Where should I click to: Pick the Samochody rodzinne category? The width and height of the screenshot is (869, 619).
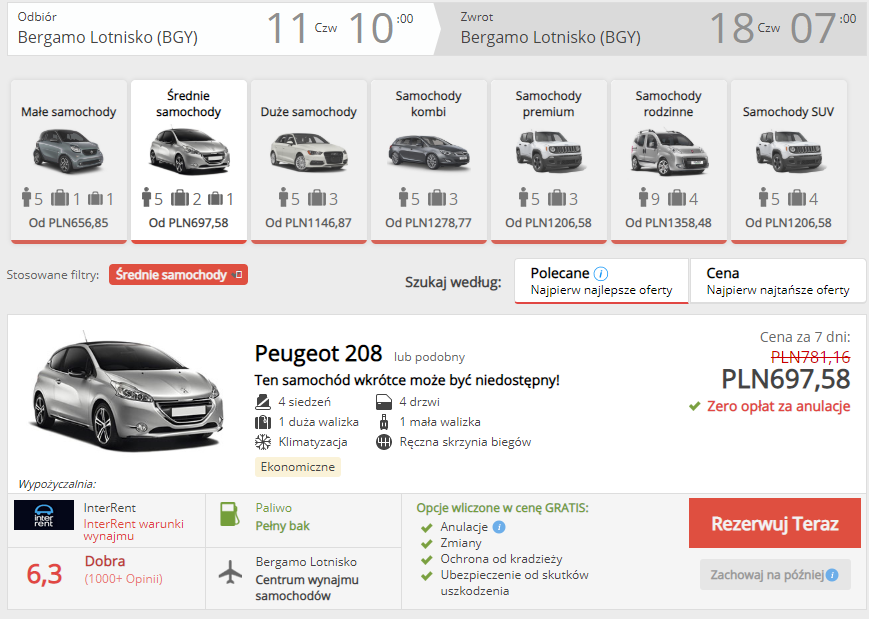click(x=669, y=160)
